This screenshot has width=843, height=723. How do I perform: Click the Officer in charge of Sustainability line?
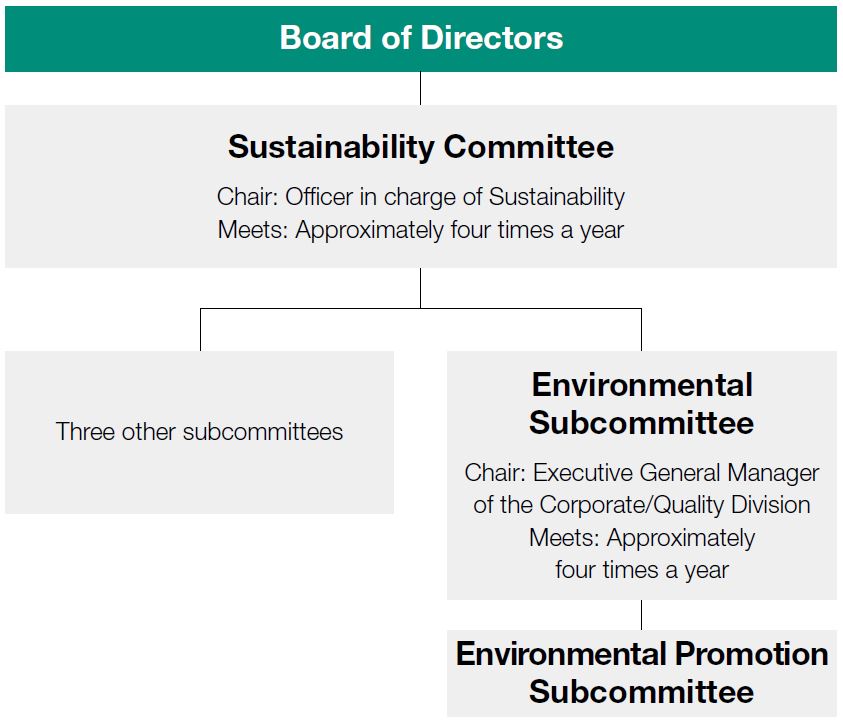(421, 197)
